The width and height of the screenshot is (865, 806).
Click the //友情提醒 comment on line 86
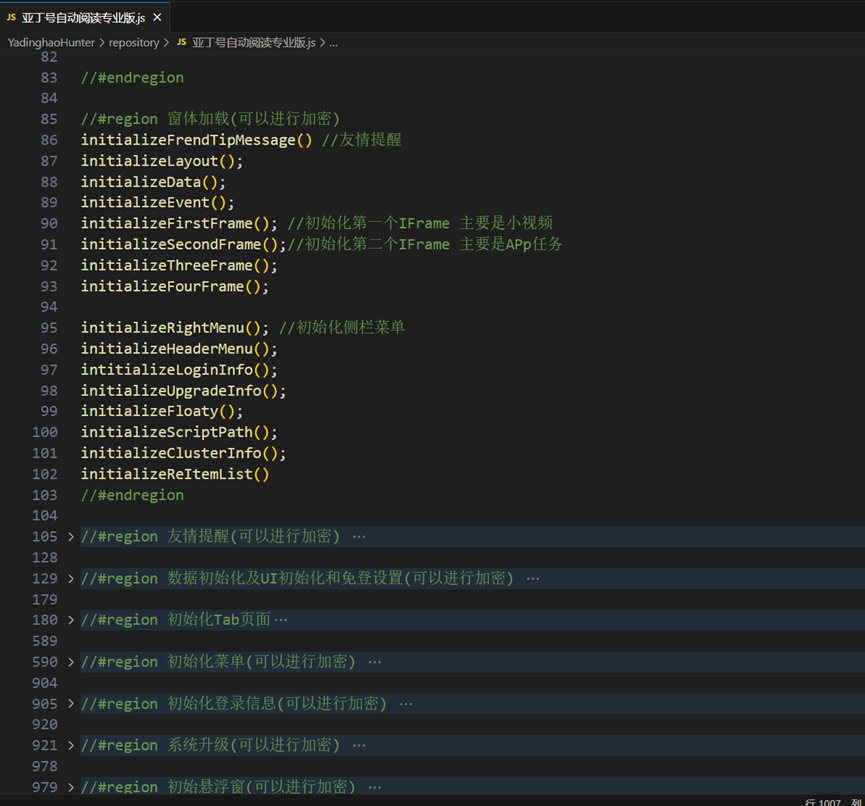(361, 140)
